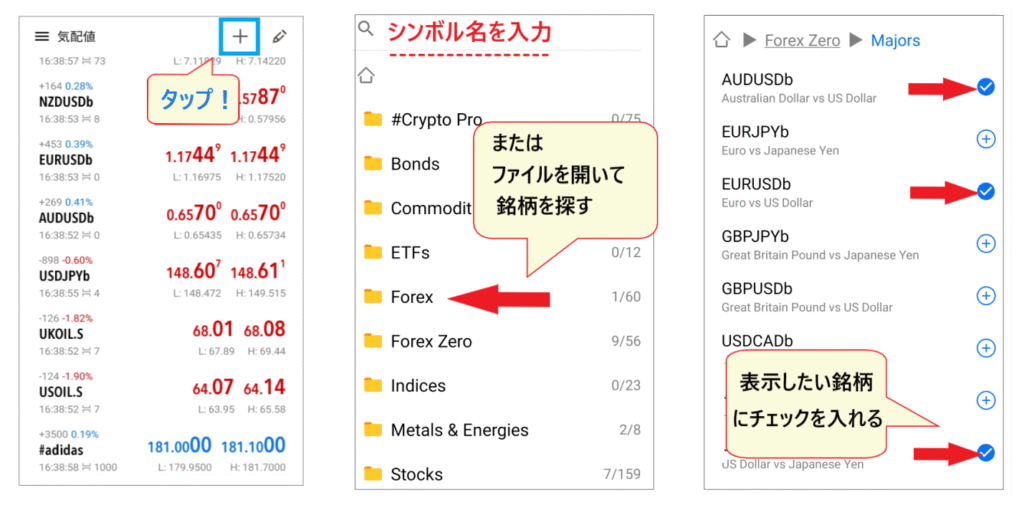Add EURJPYb with its plus icon
Image resolution: width=1024 pixels, height=505 pixels.
pyautogui.click(x=985, y=139)
